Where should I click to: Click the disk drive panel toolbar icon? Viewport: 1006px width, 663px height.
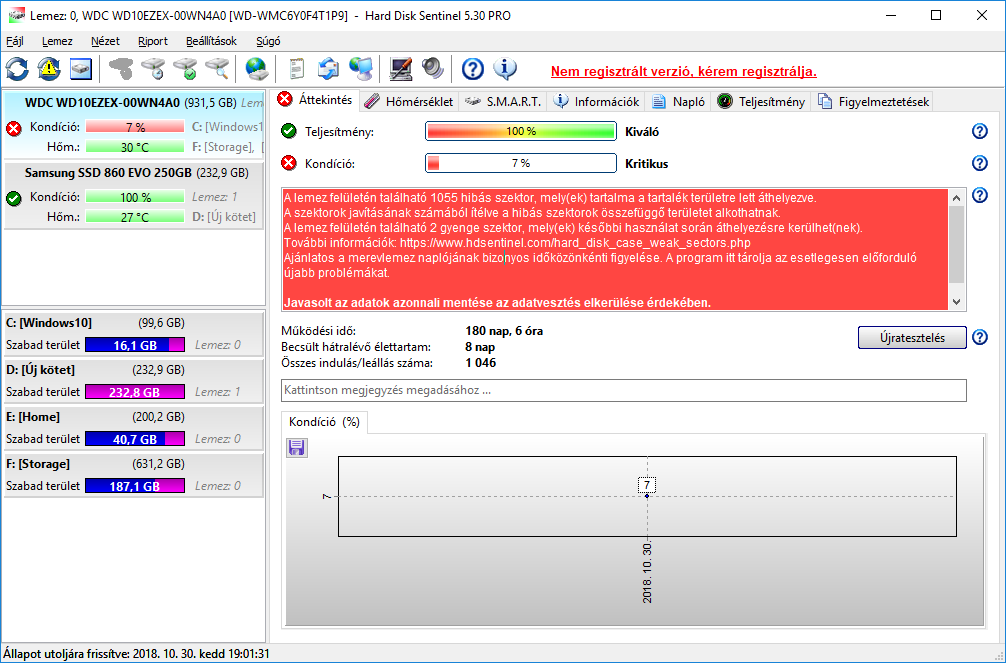click(81, 69)
